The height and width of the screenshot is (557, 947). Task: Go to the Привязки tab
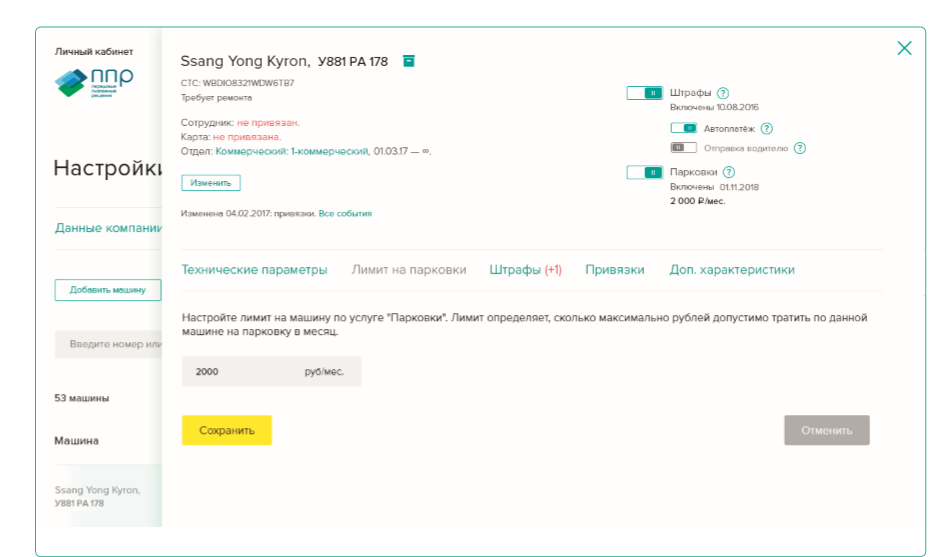click(x=614, y=269)
